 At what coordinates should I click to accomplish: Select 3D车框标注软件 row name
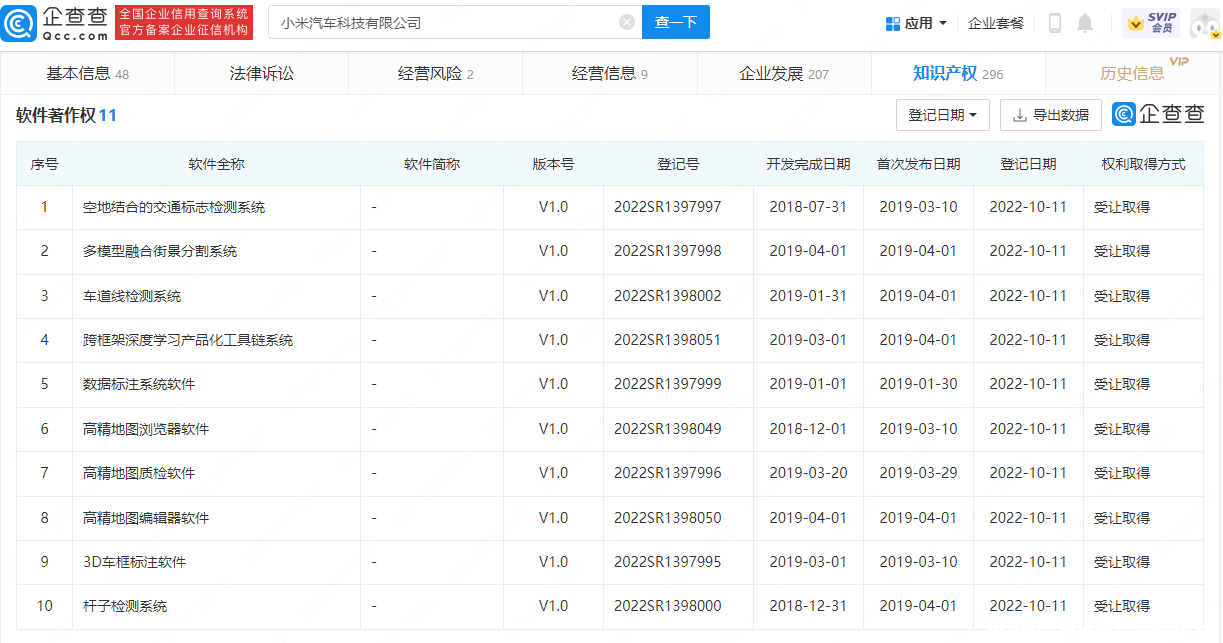[134, 562]
